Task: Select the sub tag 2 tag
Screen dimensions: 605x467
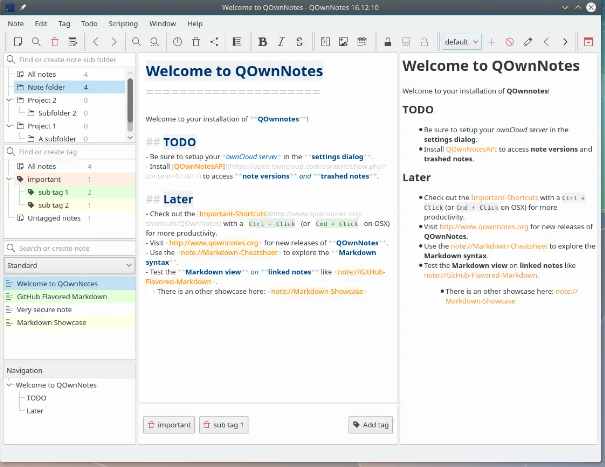Action: click(80, 205)
